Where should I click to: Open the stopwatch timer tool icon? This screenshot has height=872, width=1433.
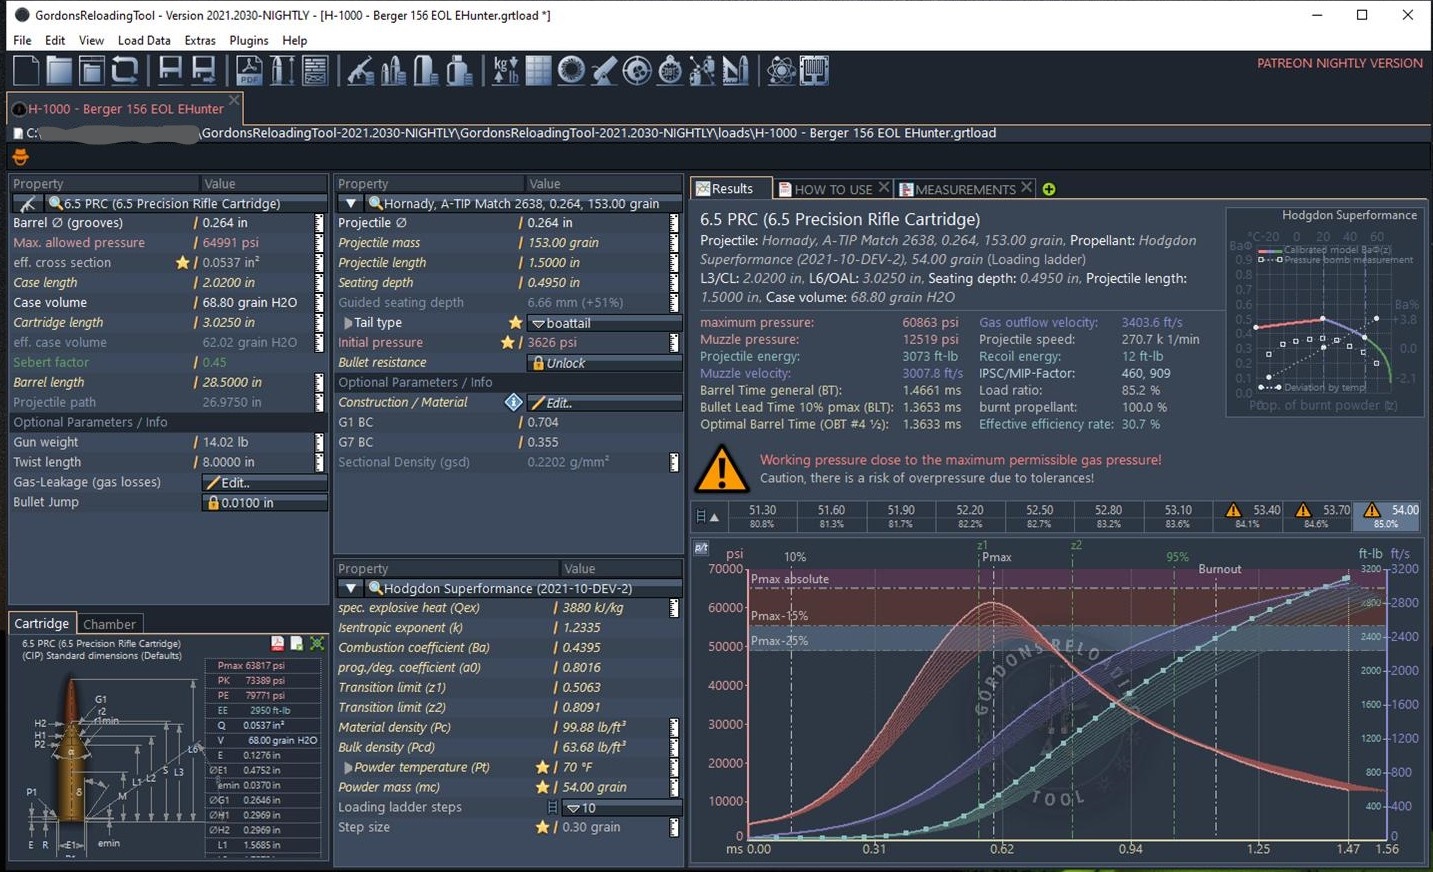(670, 70)
